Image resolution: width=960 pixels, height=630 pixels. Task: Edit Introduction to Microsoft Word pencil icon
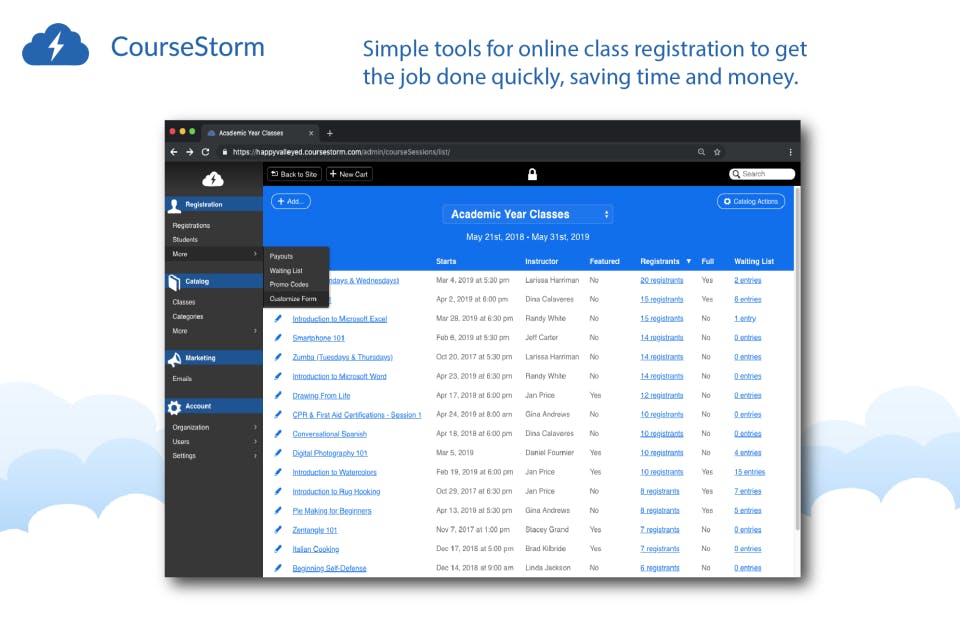click(278, 376)
